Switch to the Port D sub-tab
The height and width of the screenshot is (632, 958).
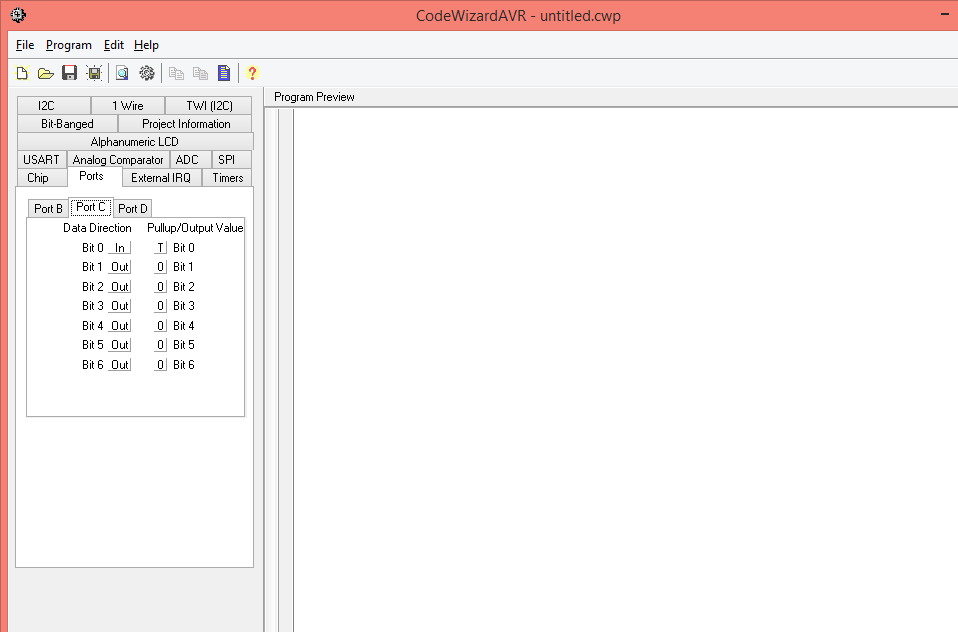pyautogui.click(x=133, y=208)
